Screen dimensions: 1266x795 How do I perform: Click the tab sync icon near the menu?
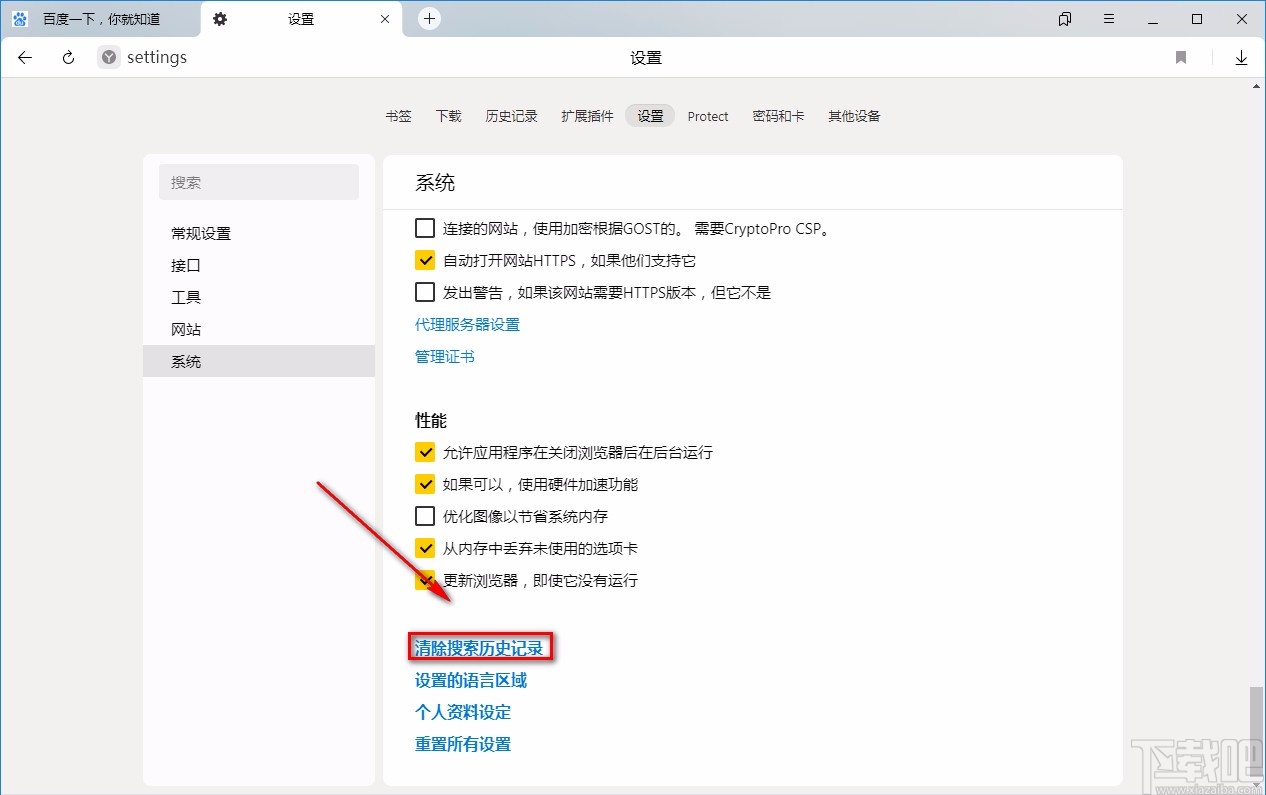click(1064, 18)
